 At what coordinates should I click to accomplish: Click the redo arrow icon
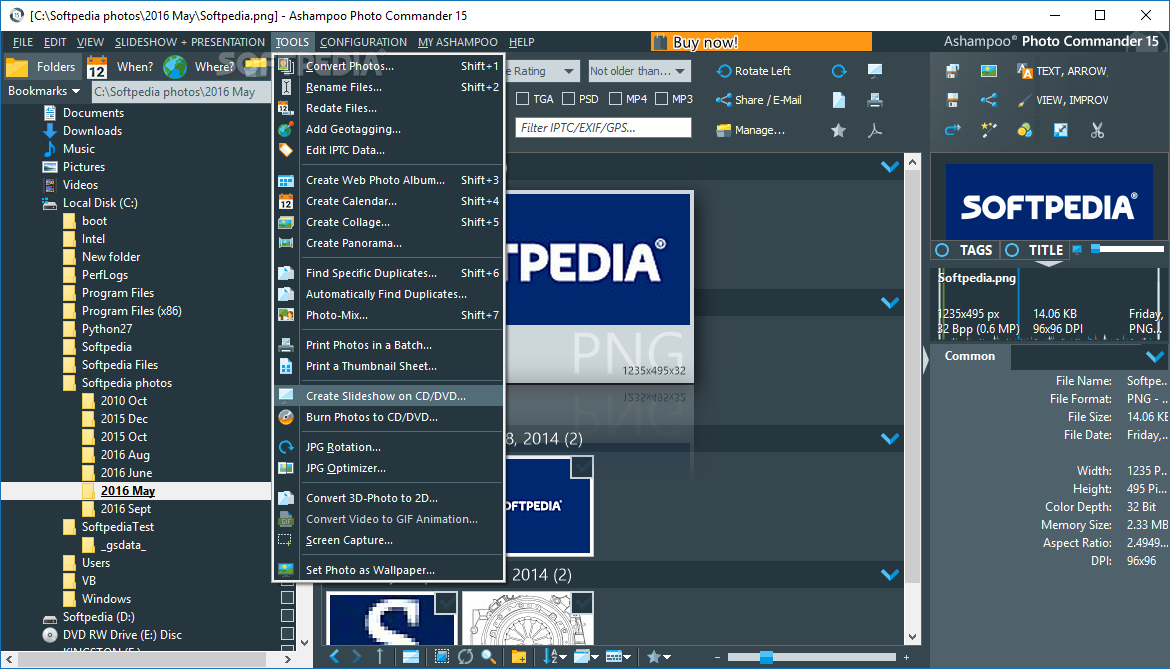tap(953, 131)
